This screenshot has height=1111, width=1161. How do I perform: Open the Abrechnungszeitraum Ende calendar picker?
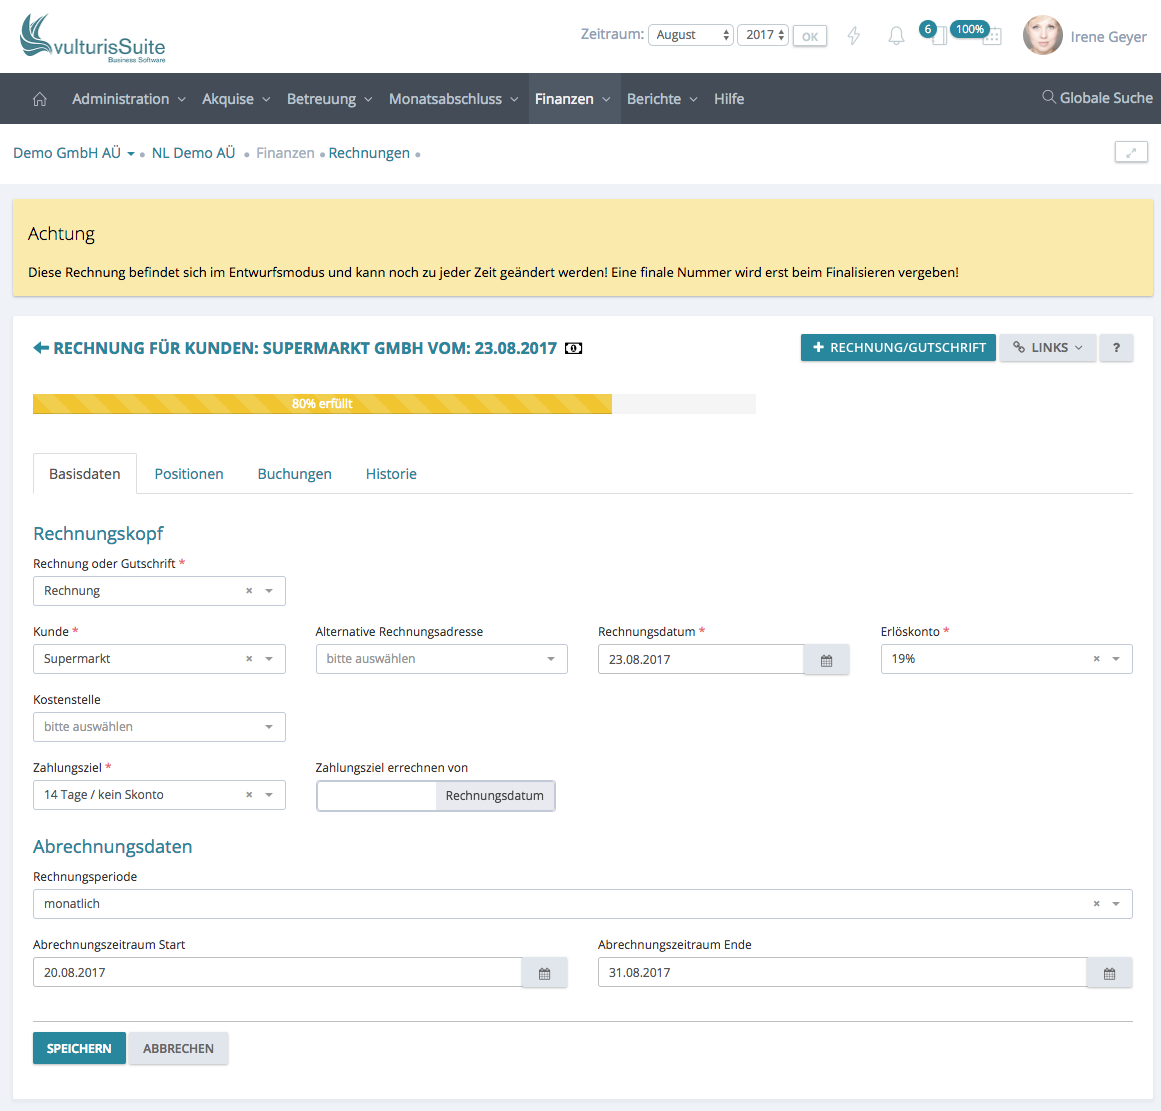[x=1109, y=973]
